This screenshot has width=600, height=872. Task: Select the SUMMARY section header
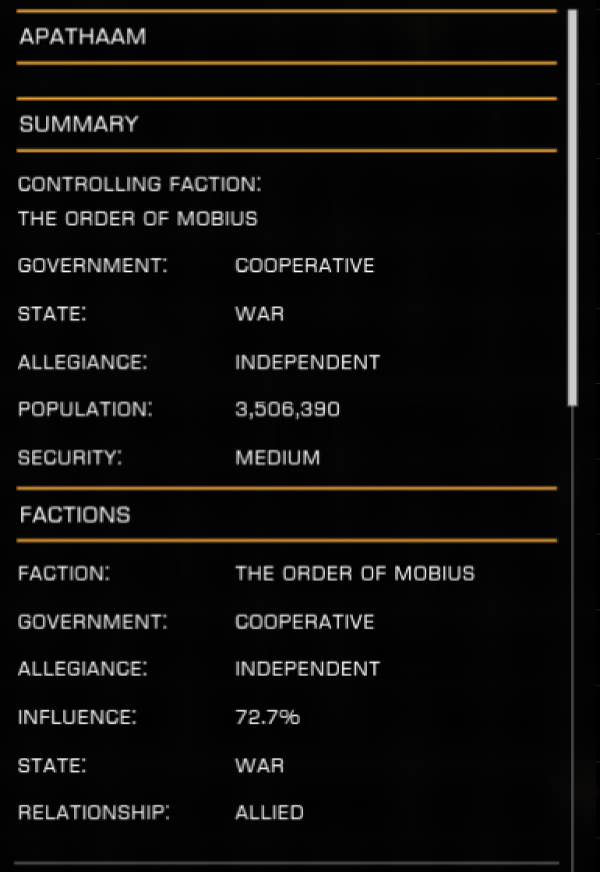(x=79, y=125)
